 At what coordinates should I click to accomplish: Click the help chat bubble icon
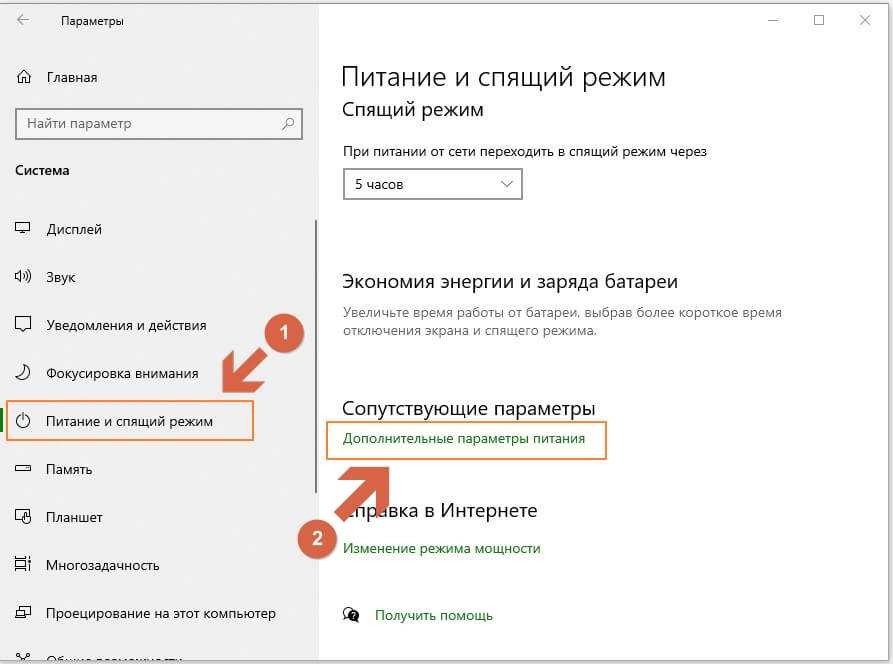pyautogui.click(x=351, y=614)
